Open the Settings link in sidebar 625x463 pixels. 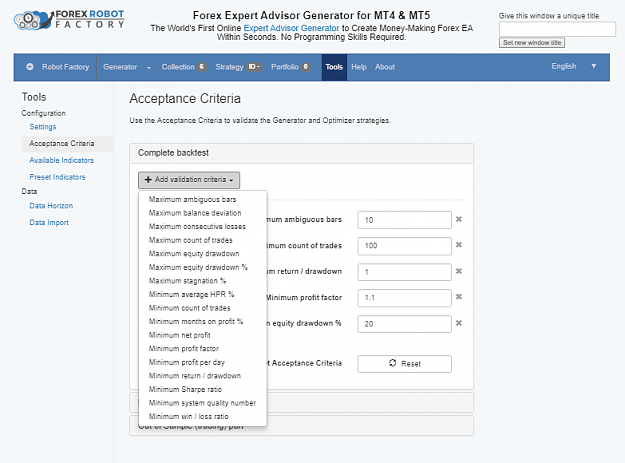[x=43, y=127]
